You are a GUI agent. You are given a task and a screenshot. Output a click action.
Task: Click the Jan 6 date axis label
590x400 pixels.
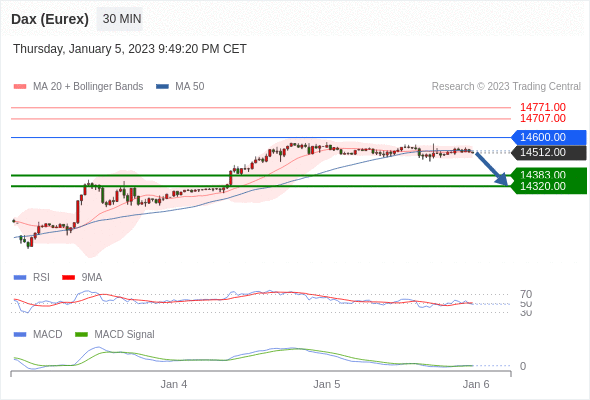point(476,385)
